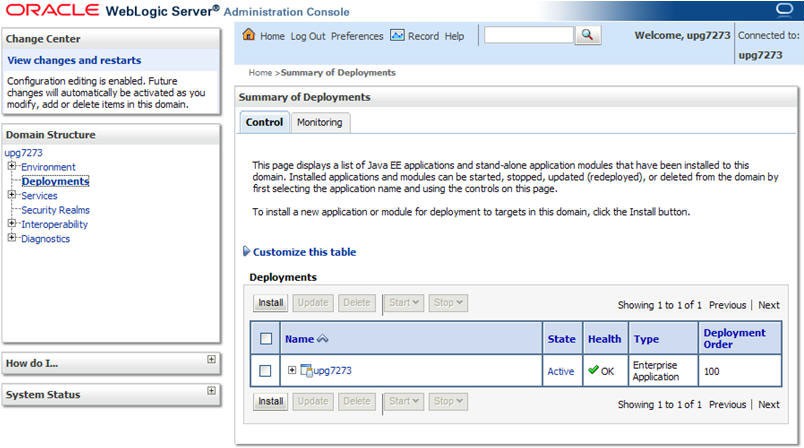Select Interoperability in Domain Structure
This screenshot has height=448, width=804.
pyautogui.click(x=54, y=225)
